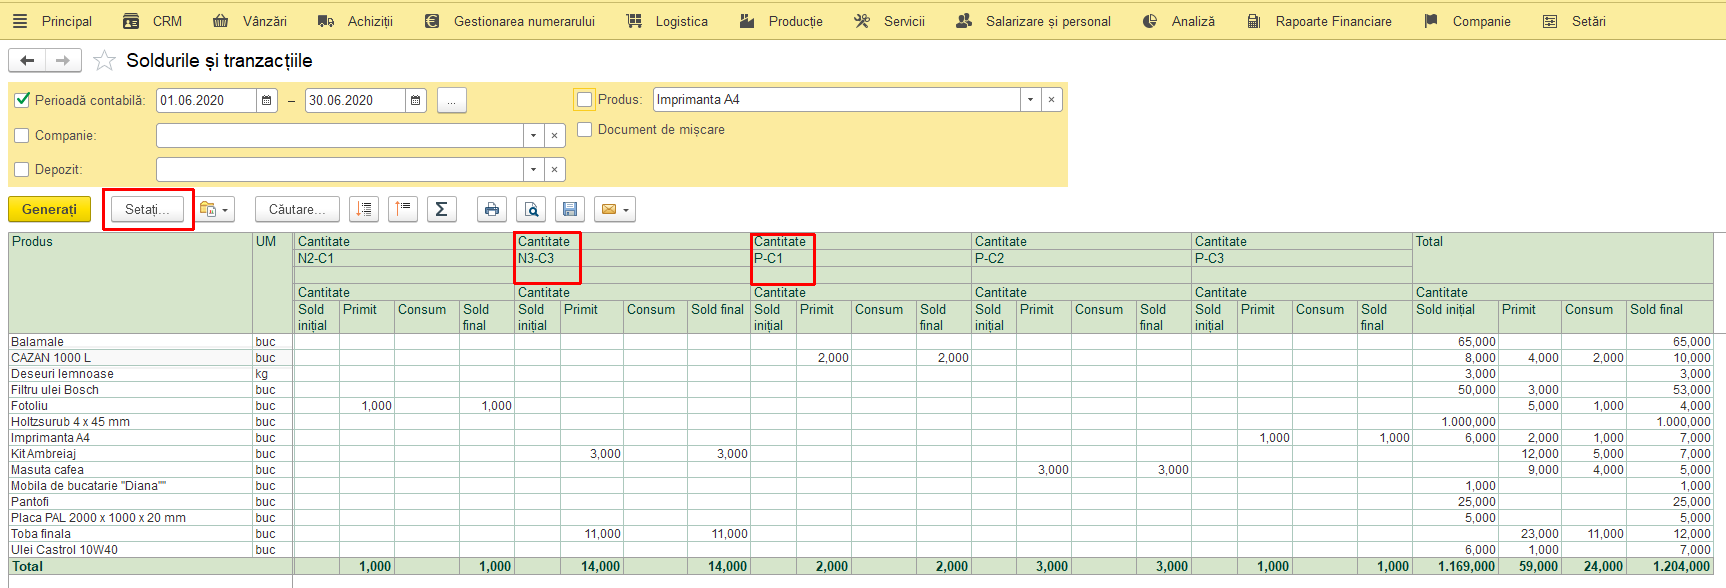The width and height of the screenshot is (1726, 588).
Task: Click the Generați button
Action: (x=50, y=209)
